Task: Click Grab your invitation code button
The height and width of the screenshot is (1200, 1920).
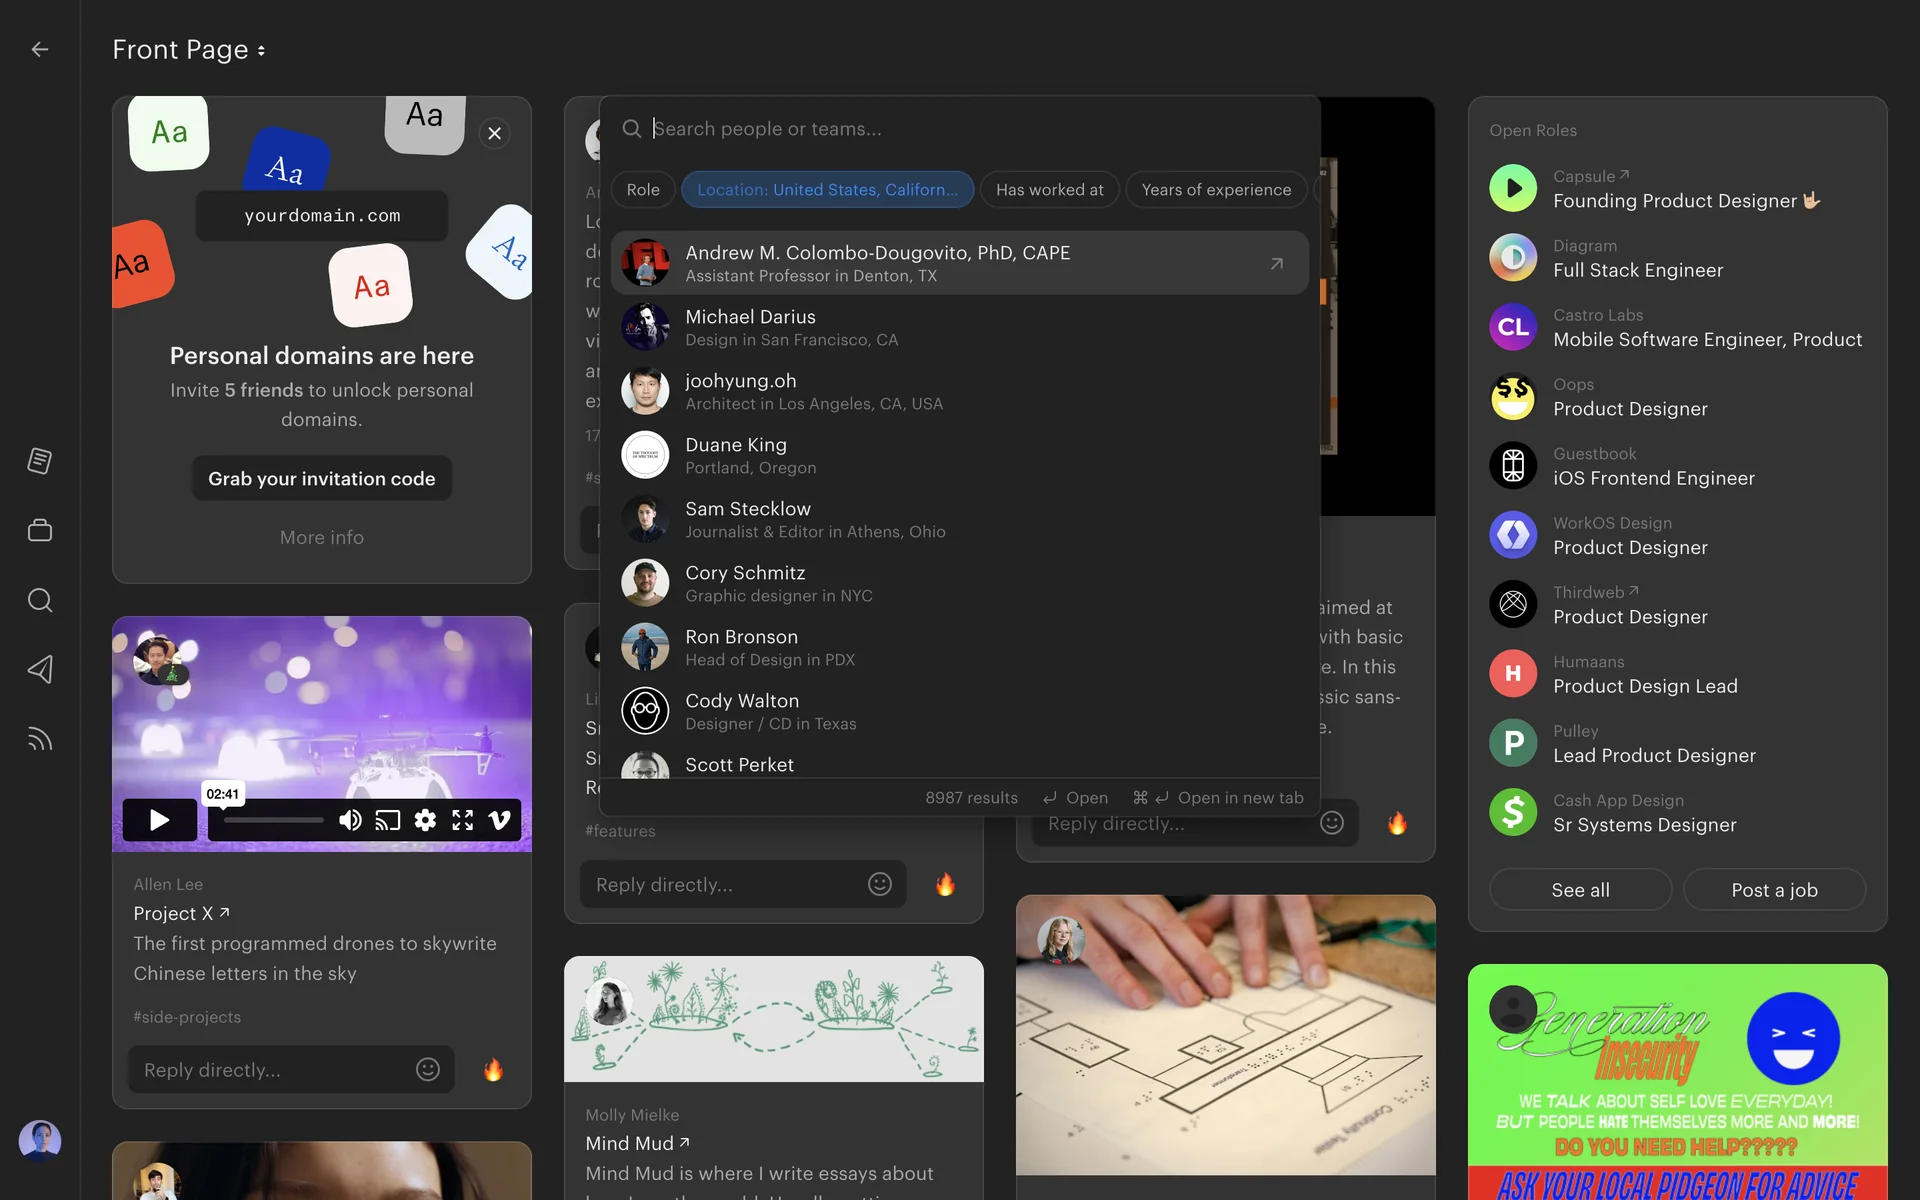Action: [x=321, y=479]
